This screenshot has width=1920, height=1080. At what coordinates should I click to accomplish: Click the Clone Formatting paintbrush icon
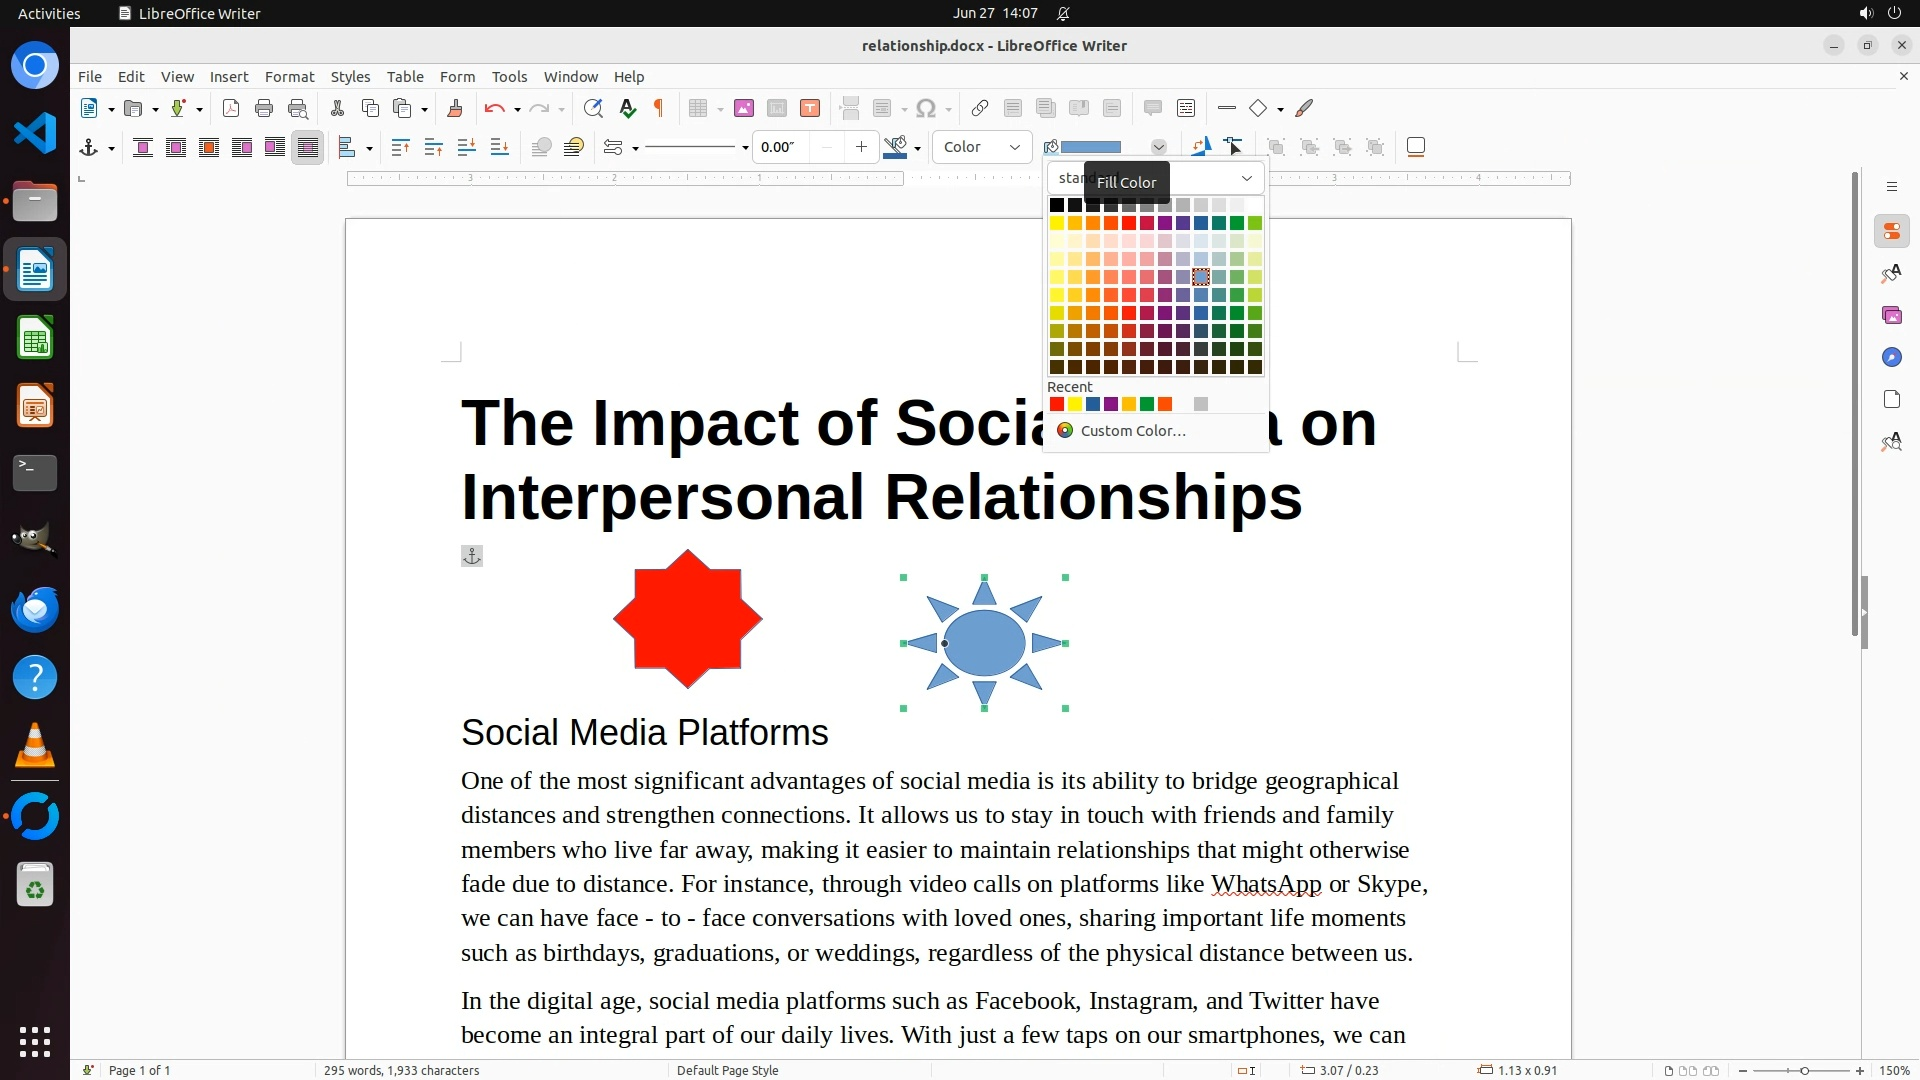point(455,108)
